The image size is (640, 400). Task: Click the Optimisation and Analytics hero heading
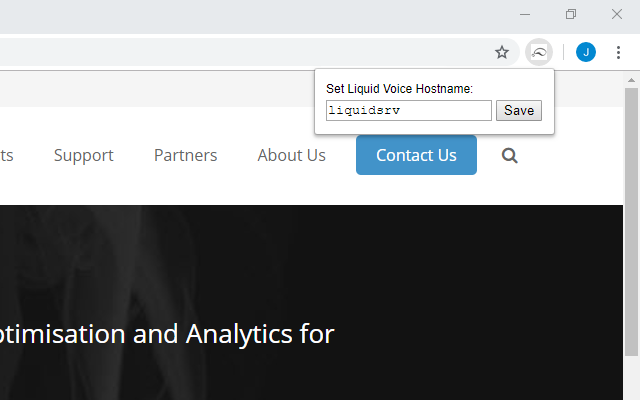tap(166, 334)
